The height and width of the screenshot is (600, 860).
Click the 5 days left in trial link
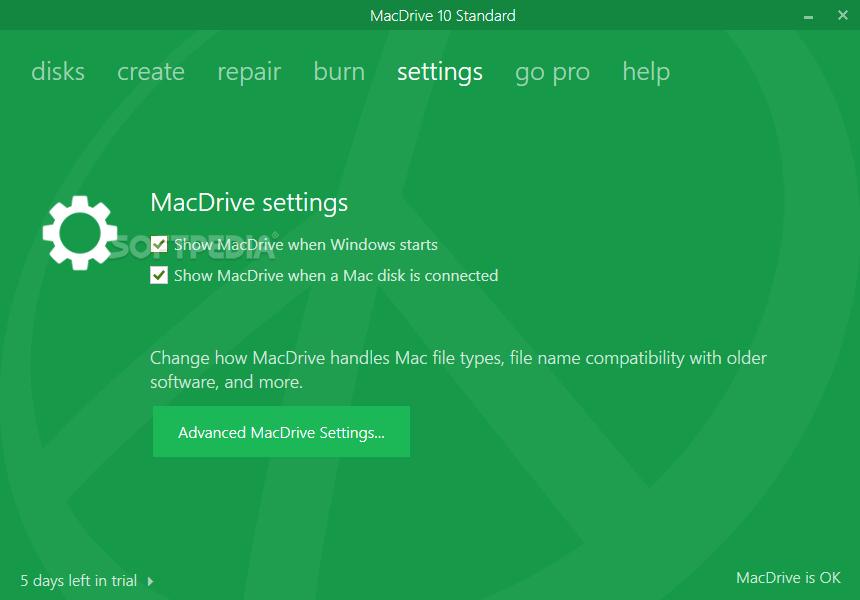click(x=78, y=580)
